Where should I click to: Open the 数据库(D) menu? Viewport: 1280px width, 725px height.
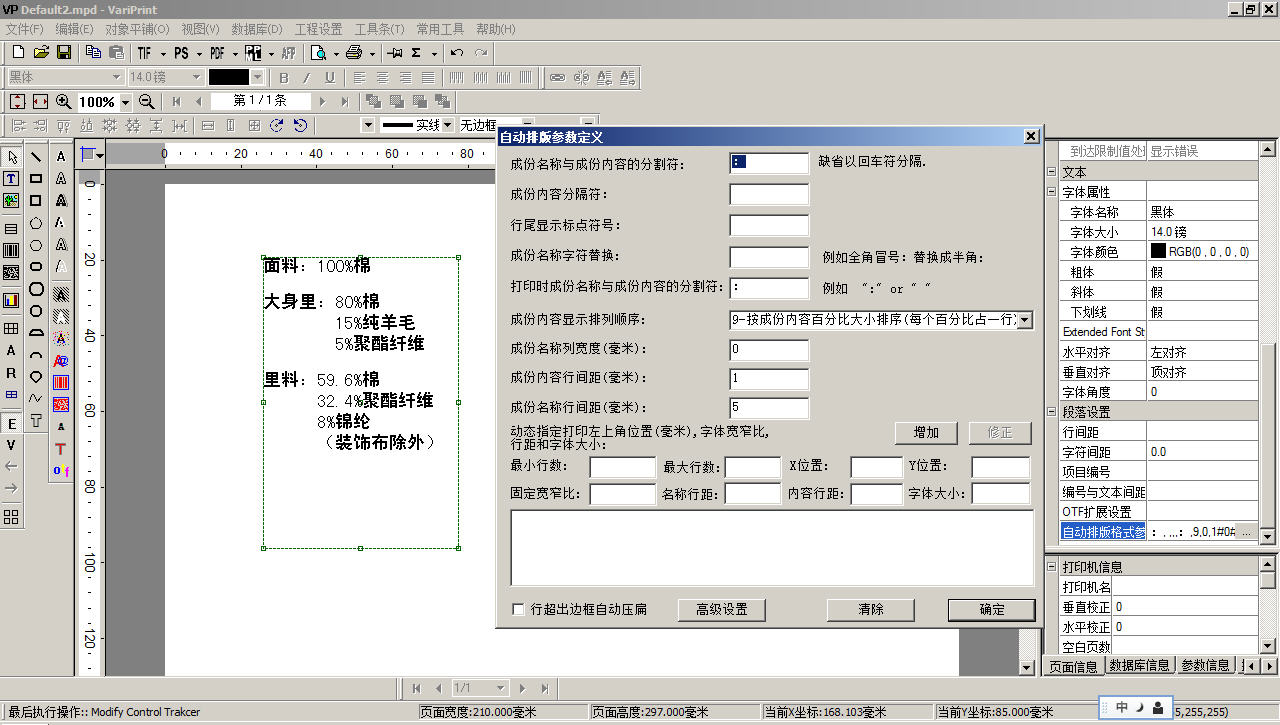pos(257,29)
